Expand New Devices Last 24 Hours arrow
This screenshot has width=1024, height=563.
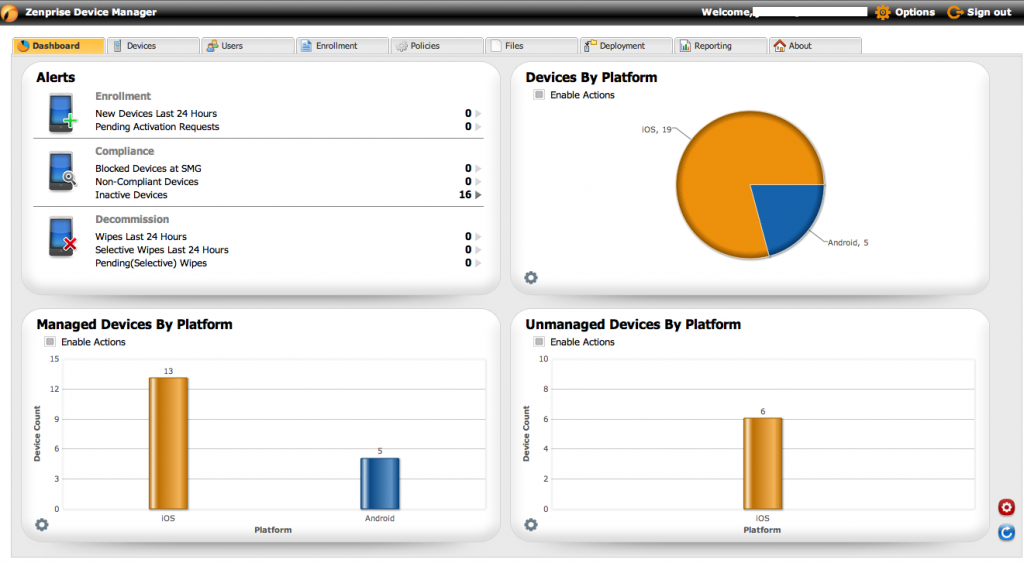(x=478, y=114)
